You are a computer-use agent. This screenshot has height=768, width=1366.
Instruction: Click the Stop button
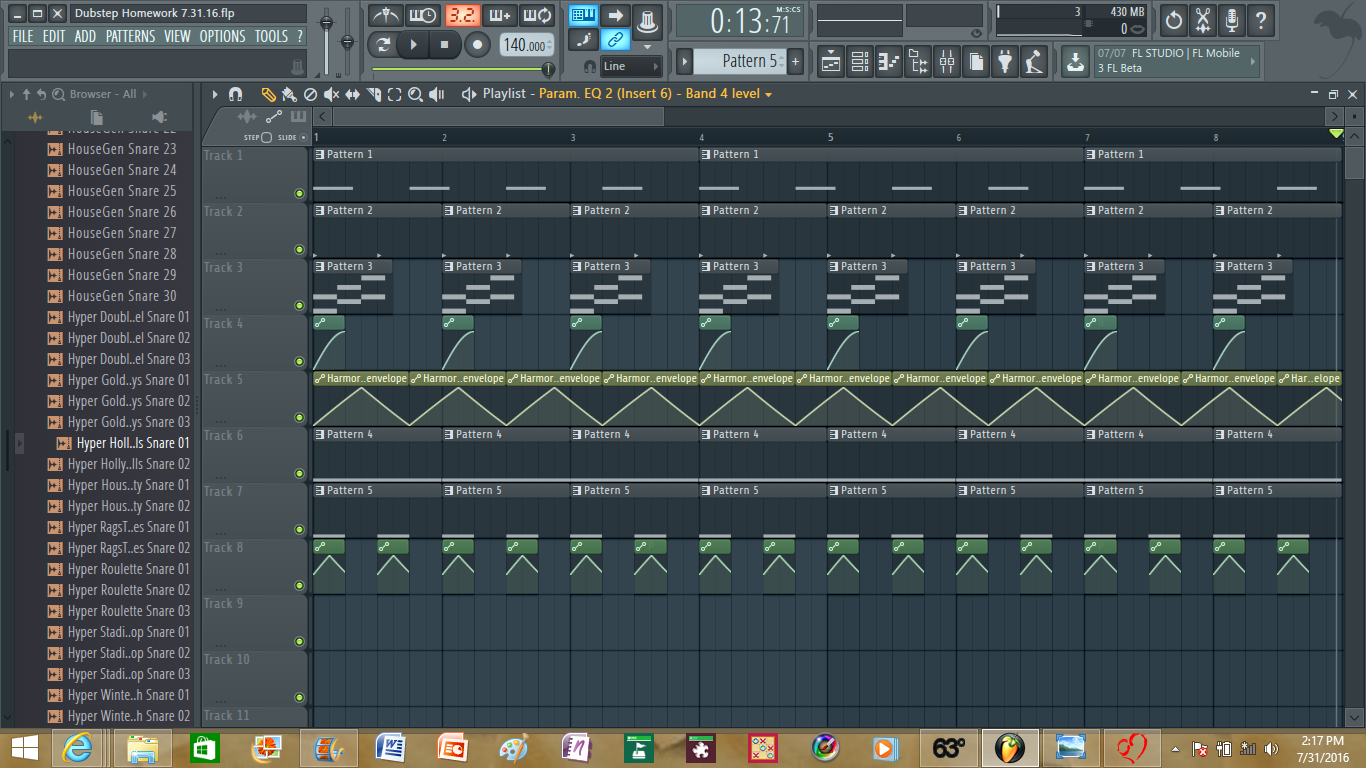(445, 45)
